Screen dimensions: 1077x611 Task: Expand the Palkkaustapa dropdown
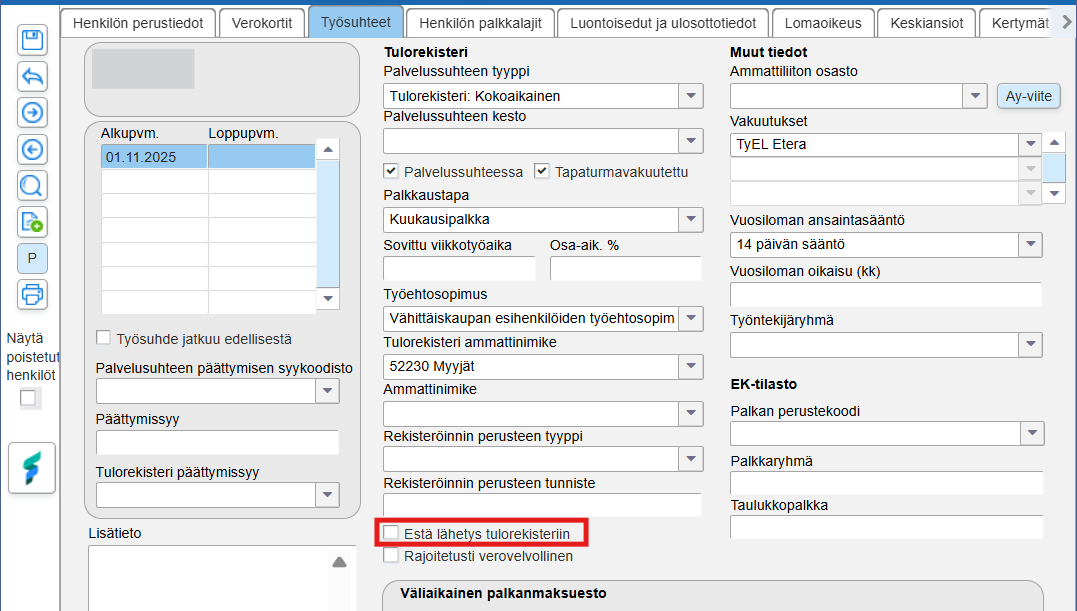tap(691, 220)
